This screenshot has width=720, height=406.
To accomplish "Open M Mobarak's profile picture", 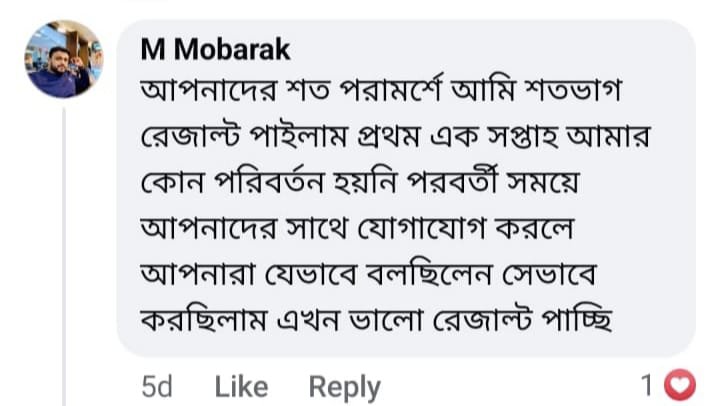I will (x=63, y=59).
